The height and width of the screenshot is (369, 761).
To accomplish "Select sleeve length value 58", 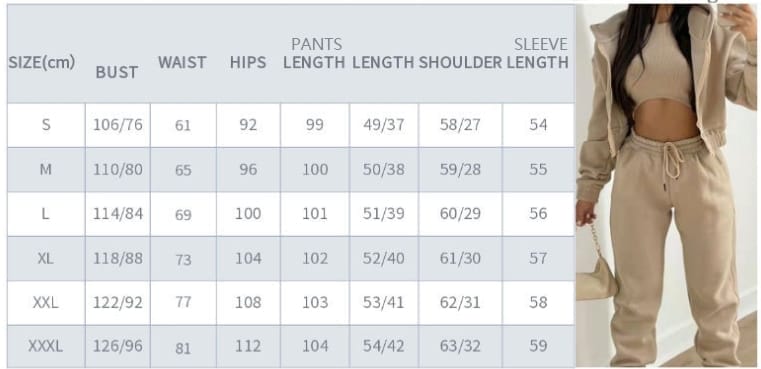I will tap(538, 302).
